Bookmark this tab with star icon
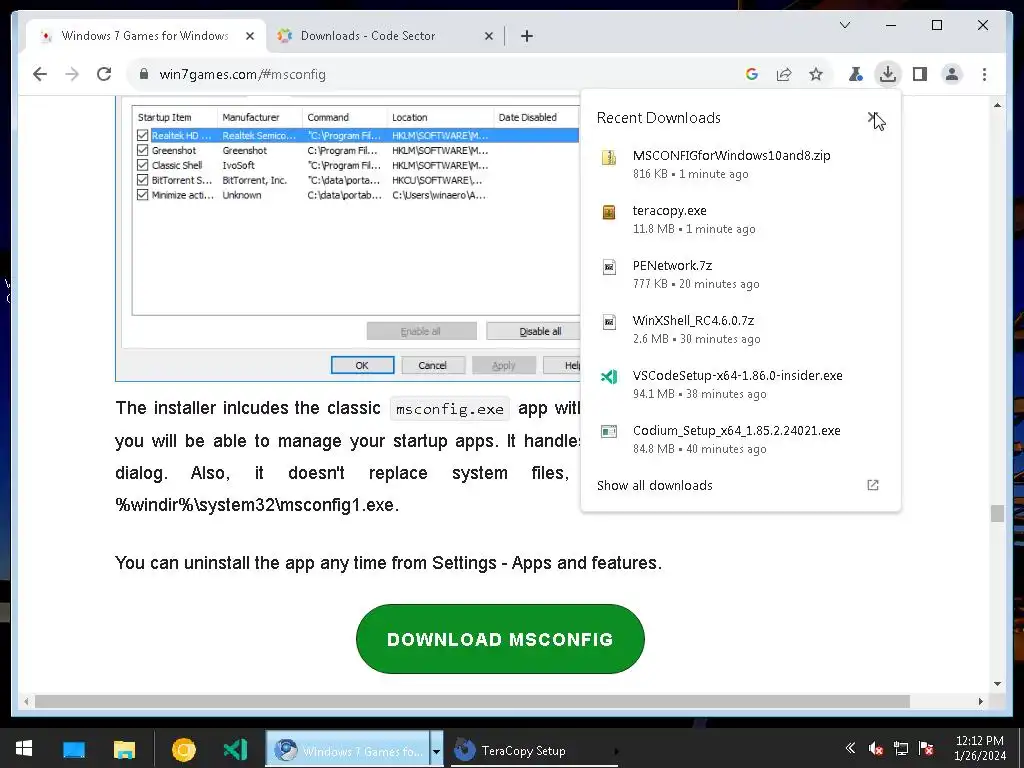Screen dimensions: 1024x768 click(816, 74)
